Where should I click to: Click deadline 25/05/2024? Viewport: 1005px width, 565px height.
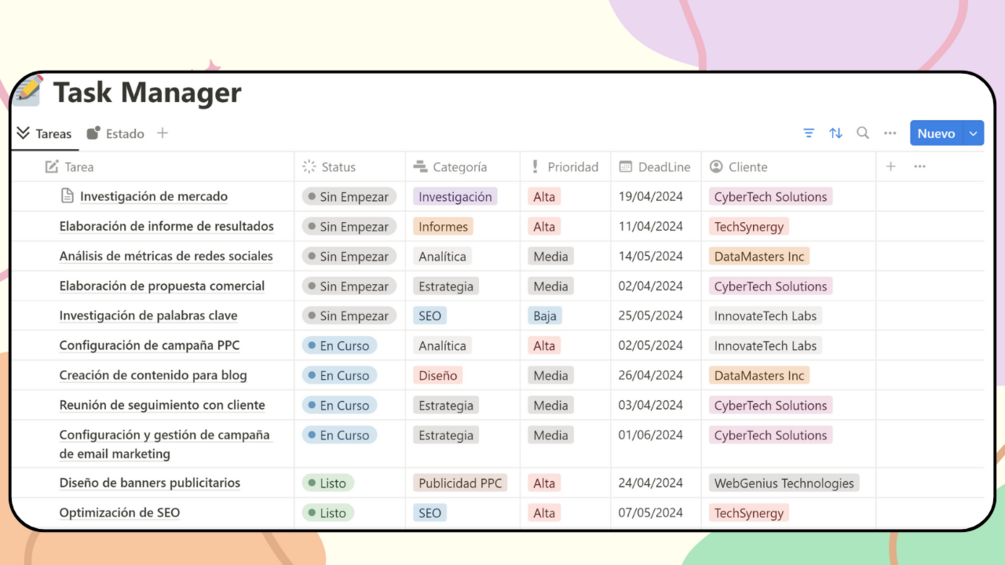coord(651,315)
